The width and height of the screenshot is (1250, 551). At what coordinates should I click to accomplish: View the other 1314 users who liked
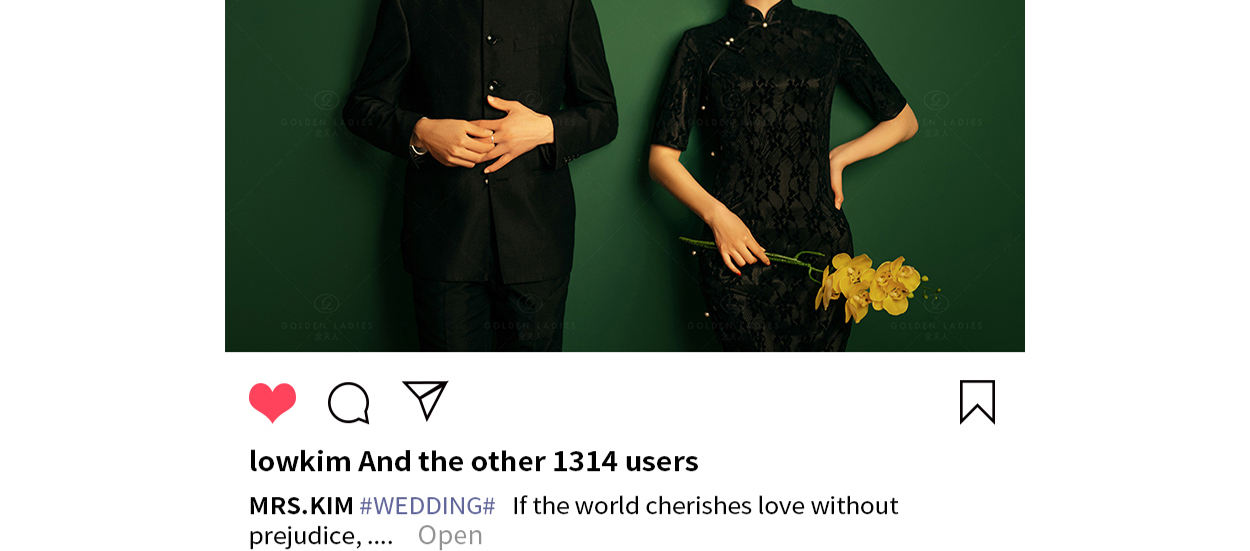[528, 461]
